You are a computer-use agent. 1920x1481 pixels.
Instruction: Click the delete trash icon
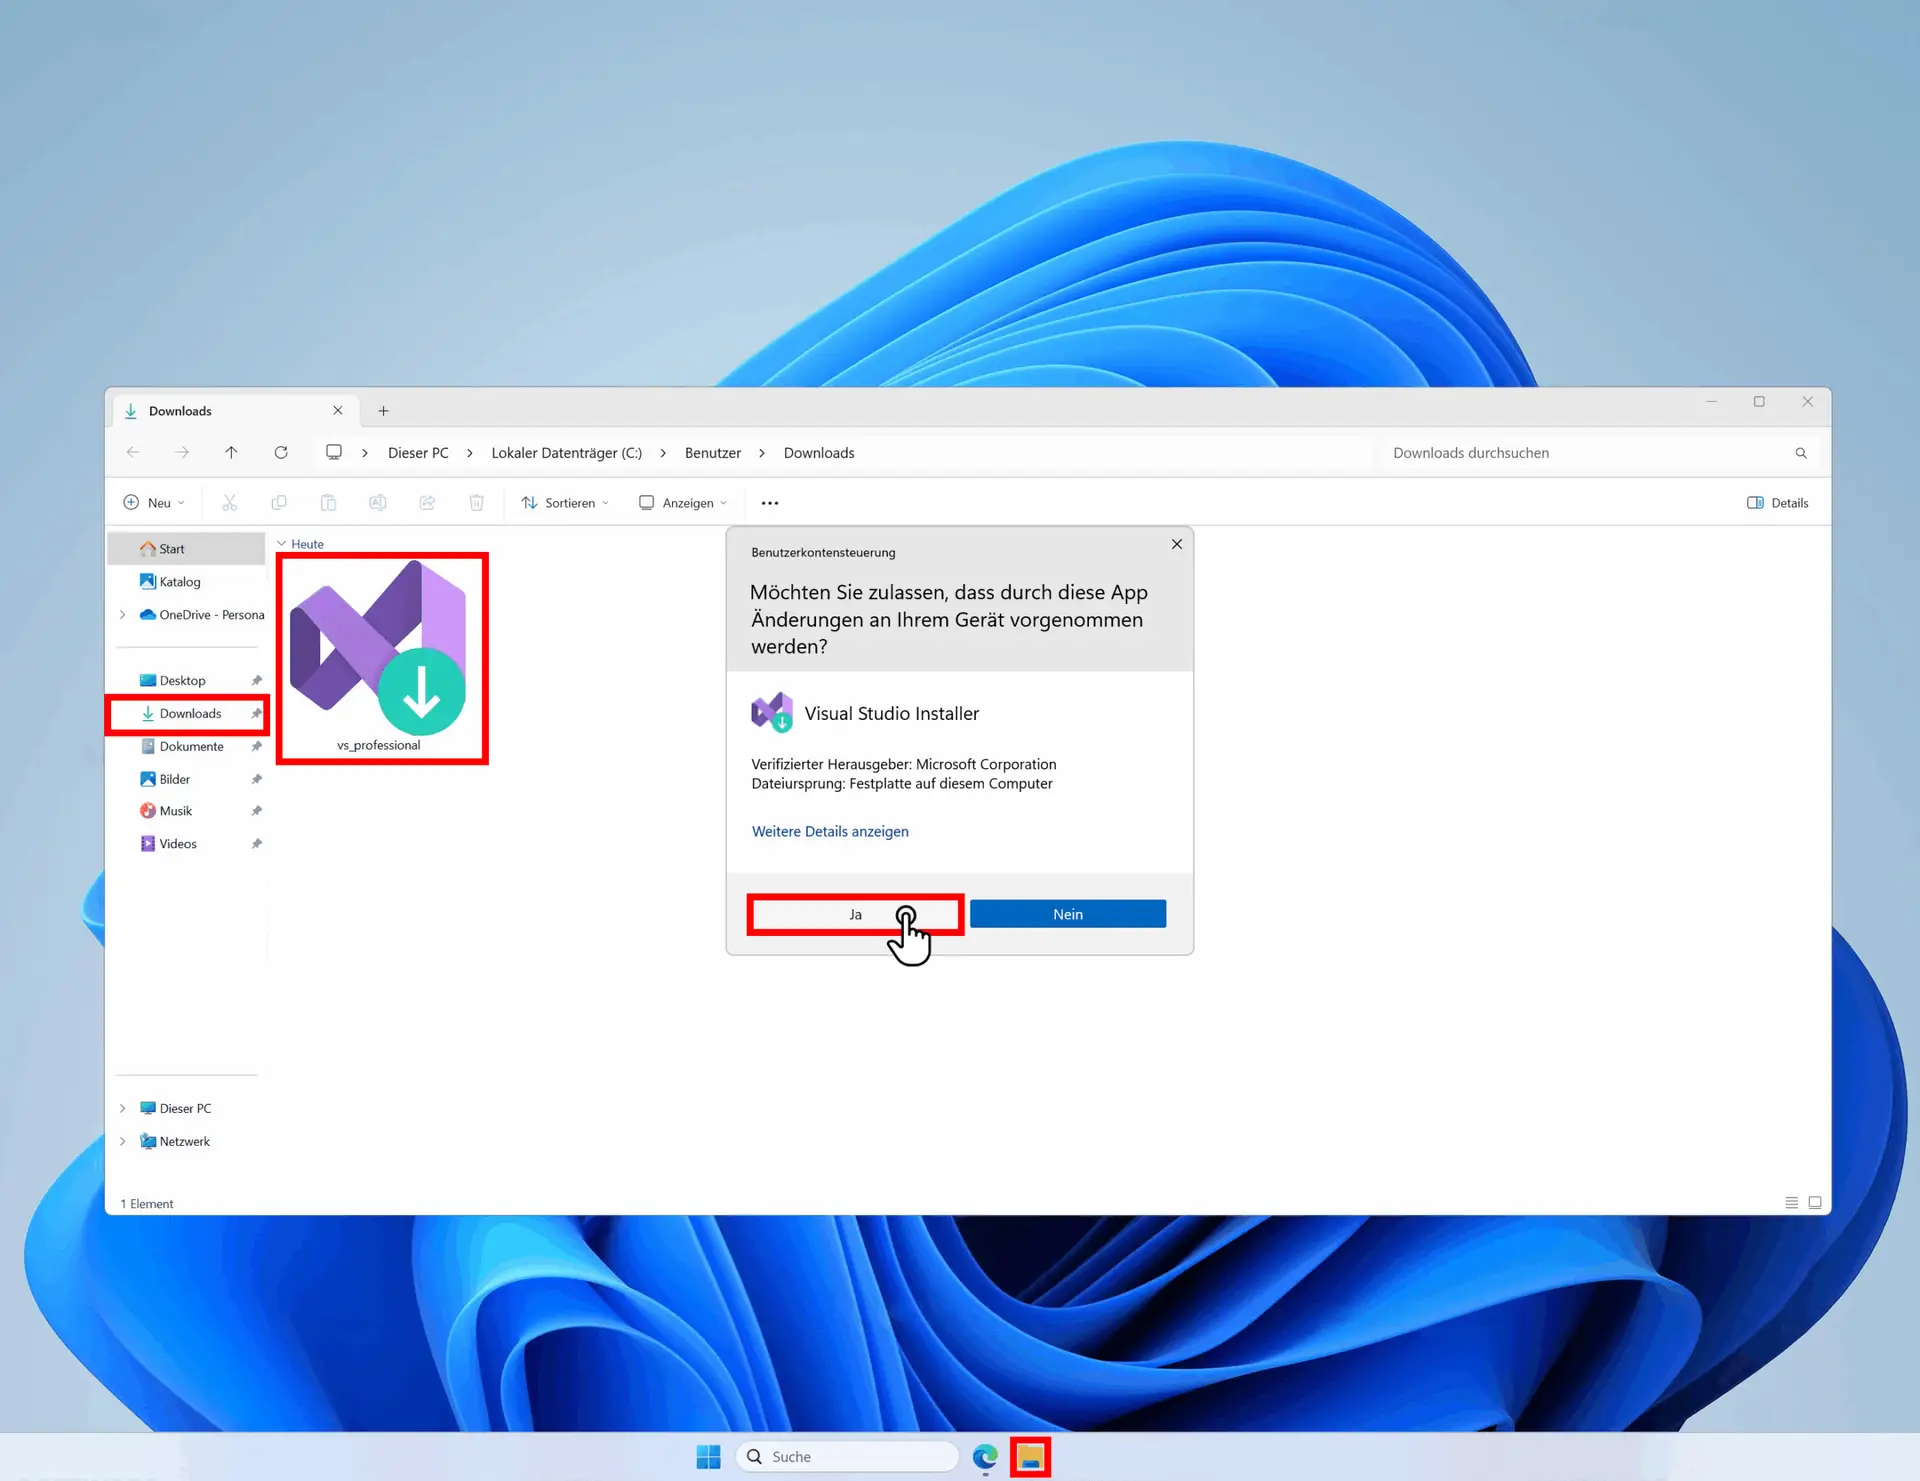coord(477,503)
